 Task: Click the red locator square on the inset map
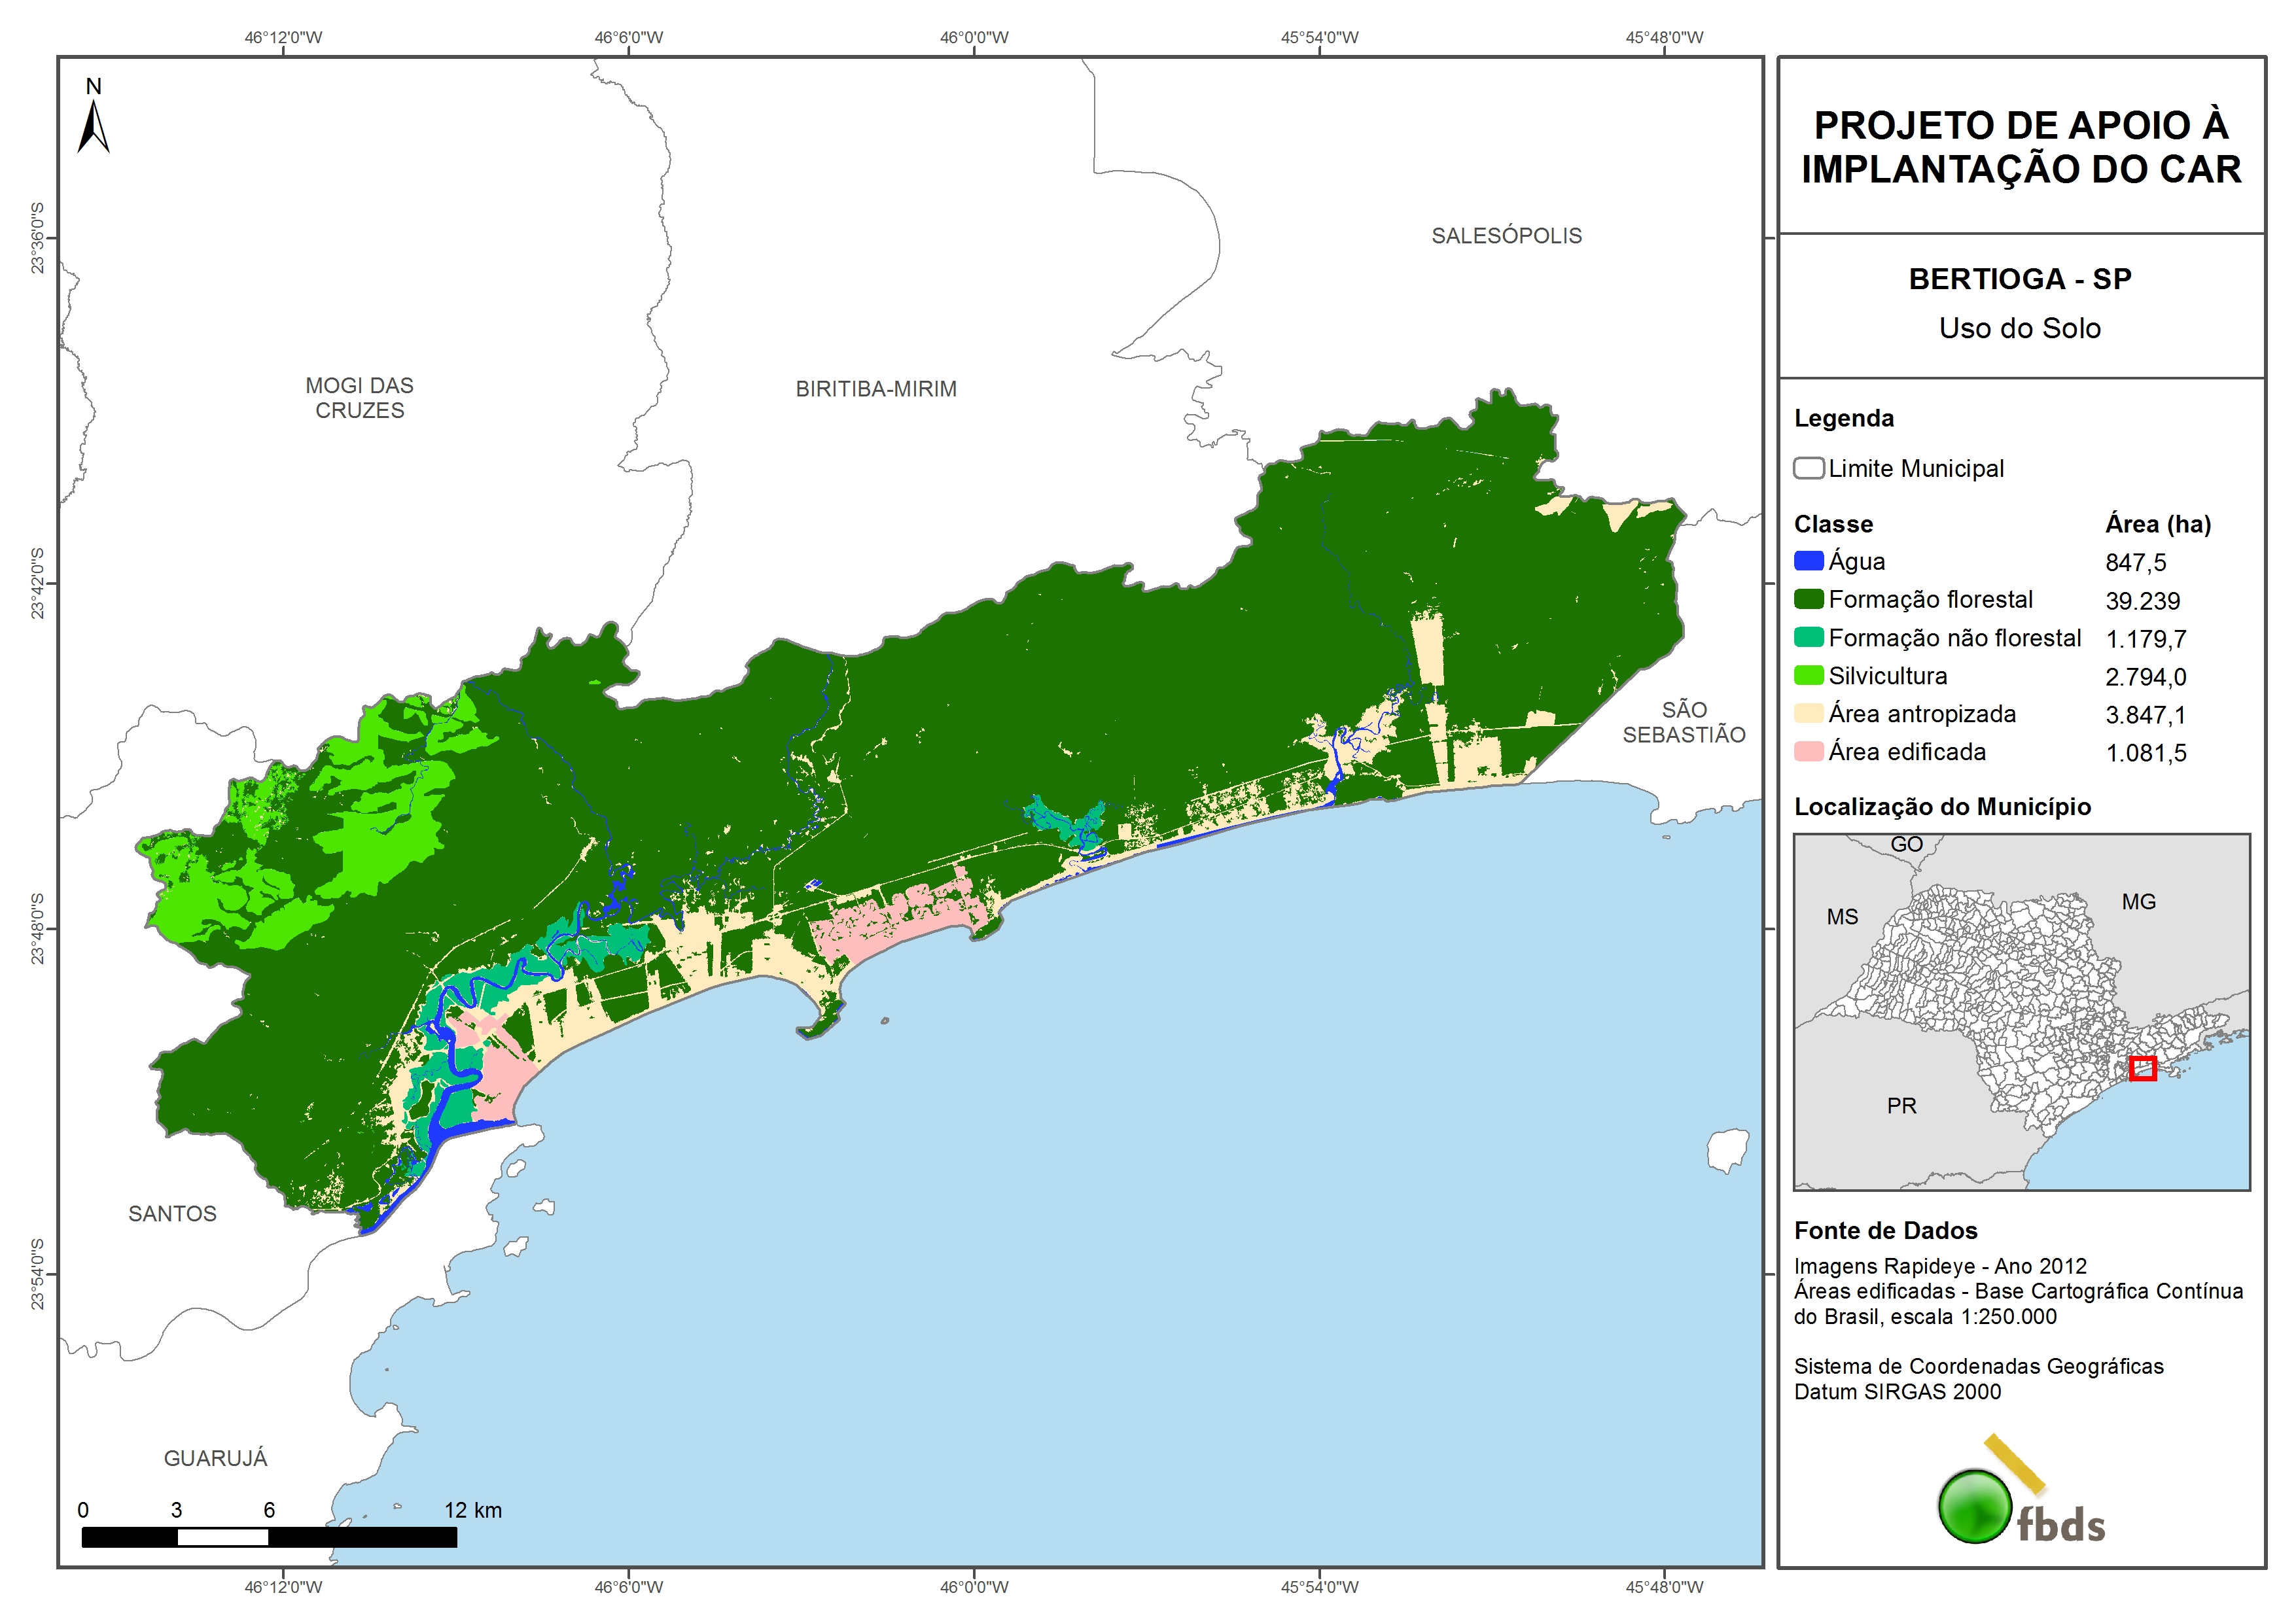2142,1068
